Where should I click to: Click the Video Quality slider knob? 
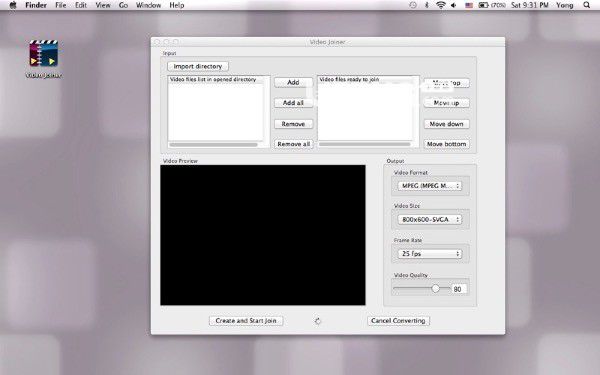[x=435, y=289]
